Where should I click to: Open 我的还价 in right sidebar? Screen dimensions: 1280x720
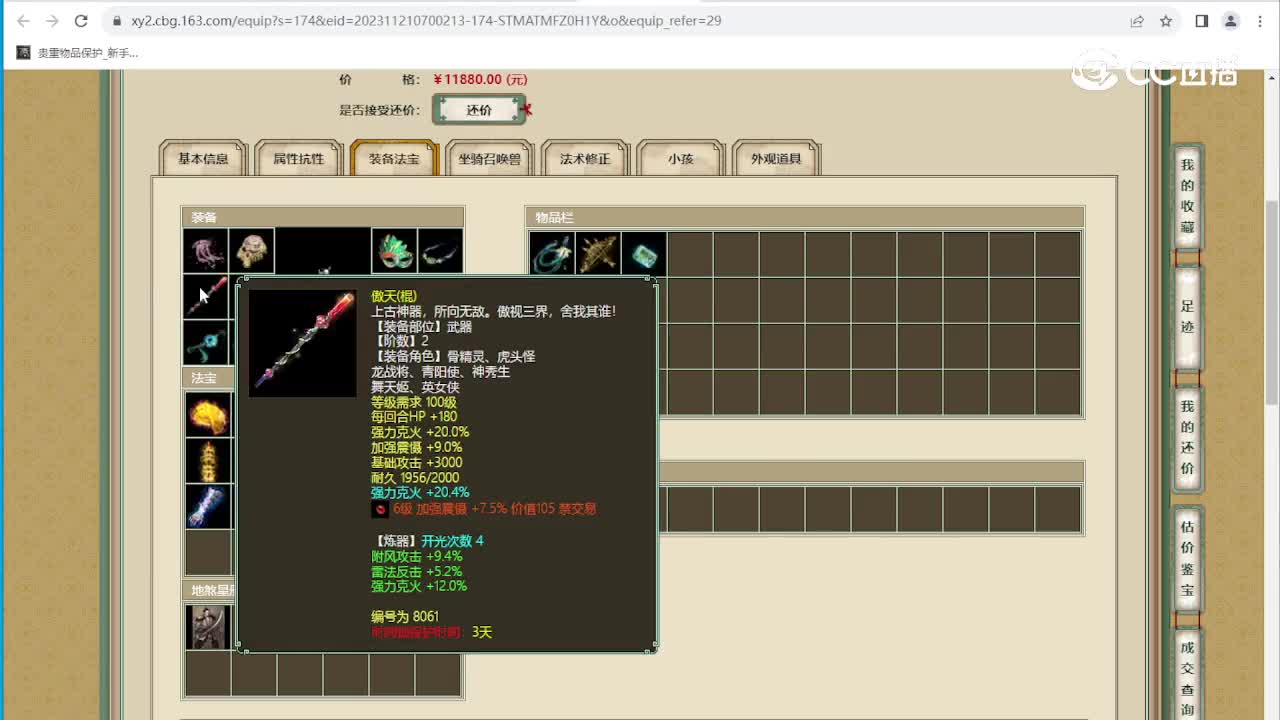tap(1187, 438)
